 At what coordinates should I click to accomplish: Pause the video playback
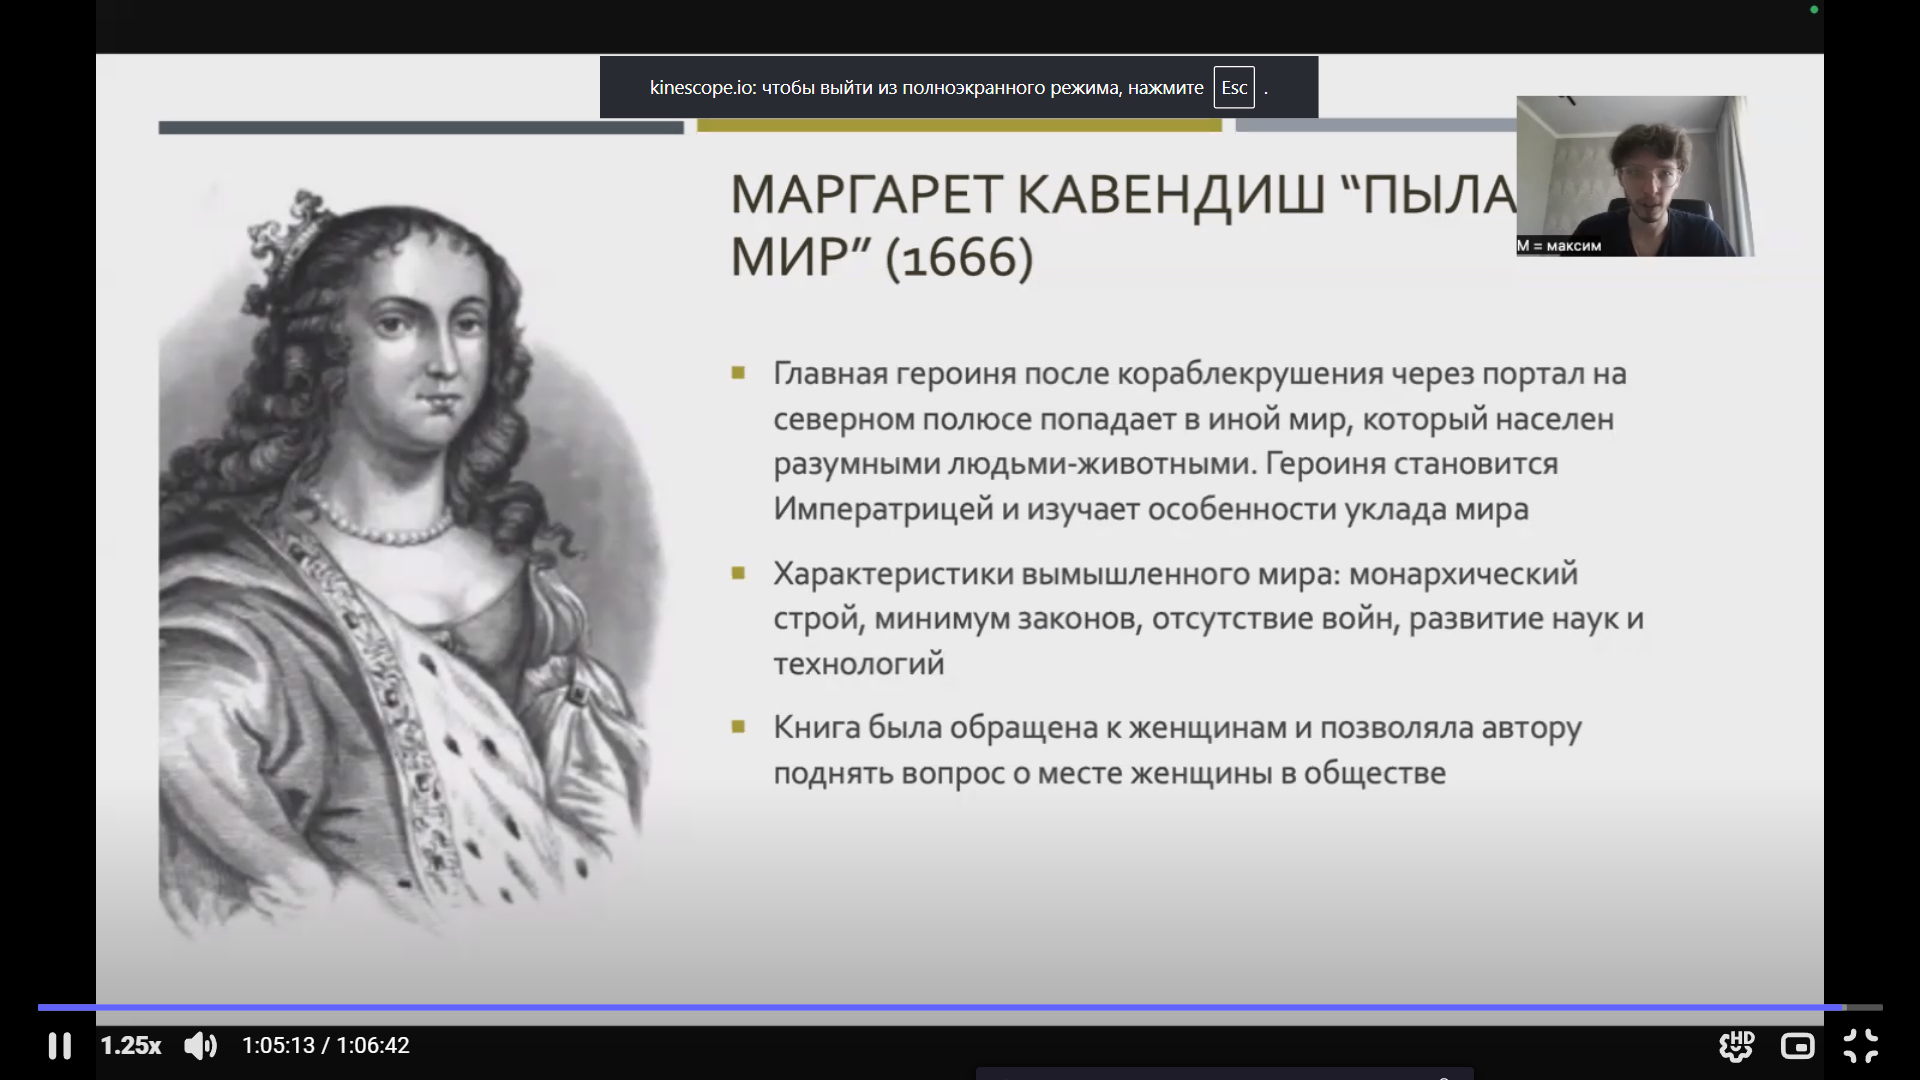click(x=59, y=1046)
